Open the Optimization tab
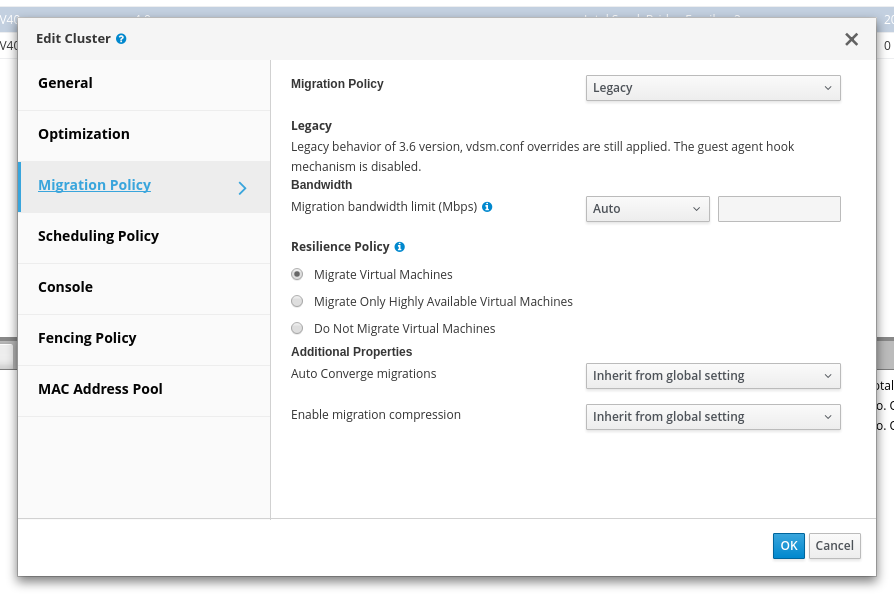Viewport: 894px width, 599px height. (x=84, y=135)
